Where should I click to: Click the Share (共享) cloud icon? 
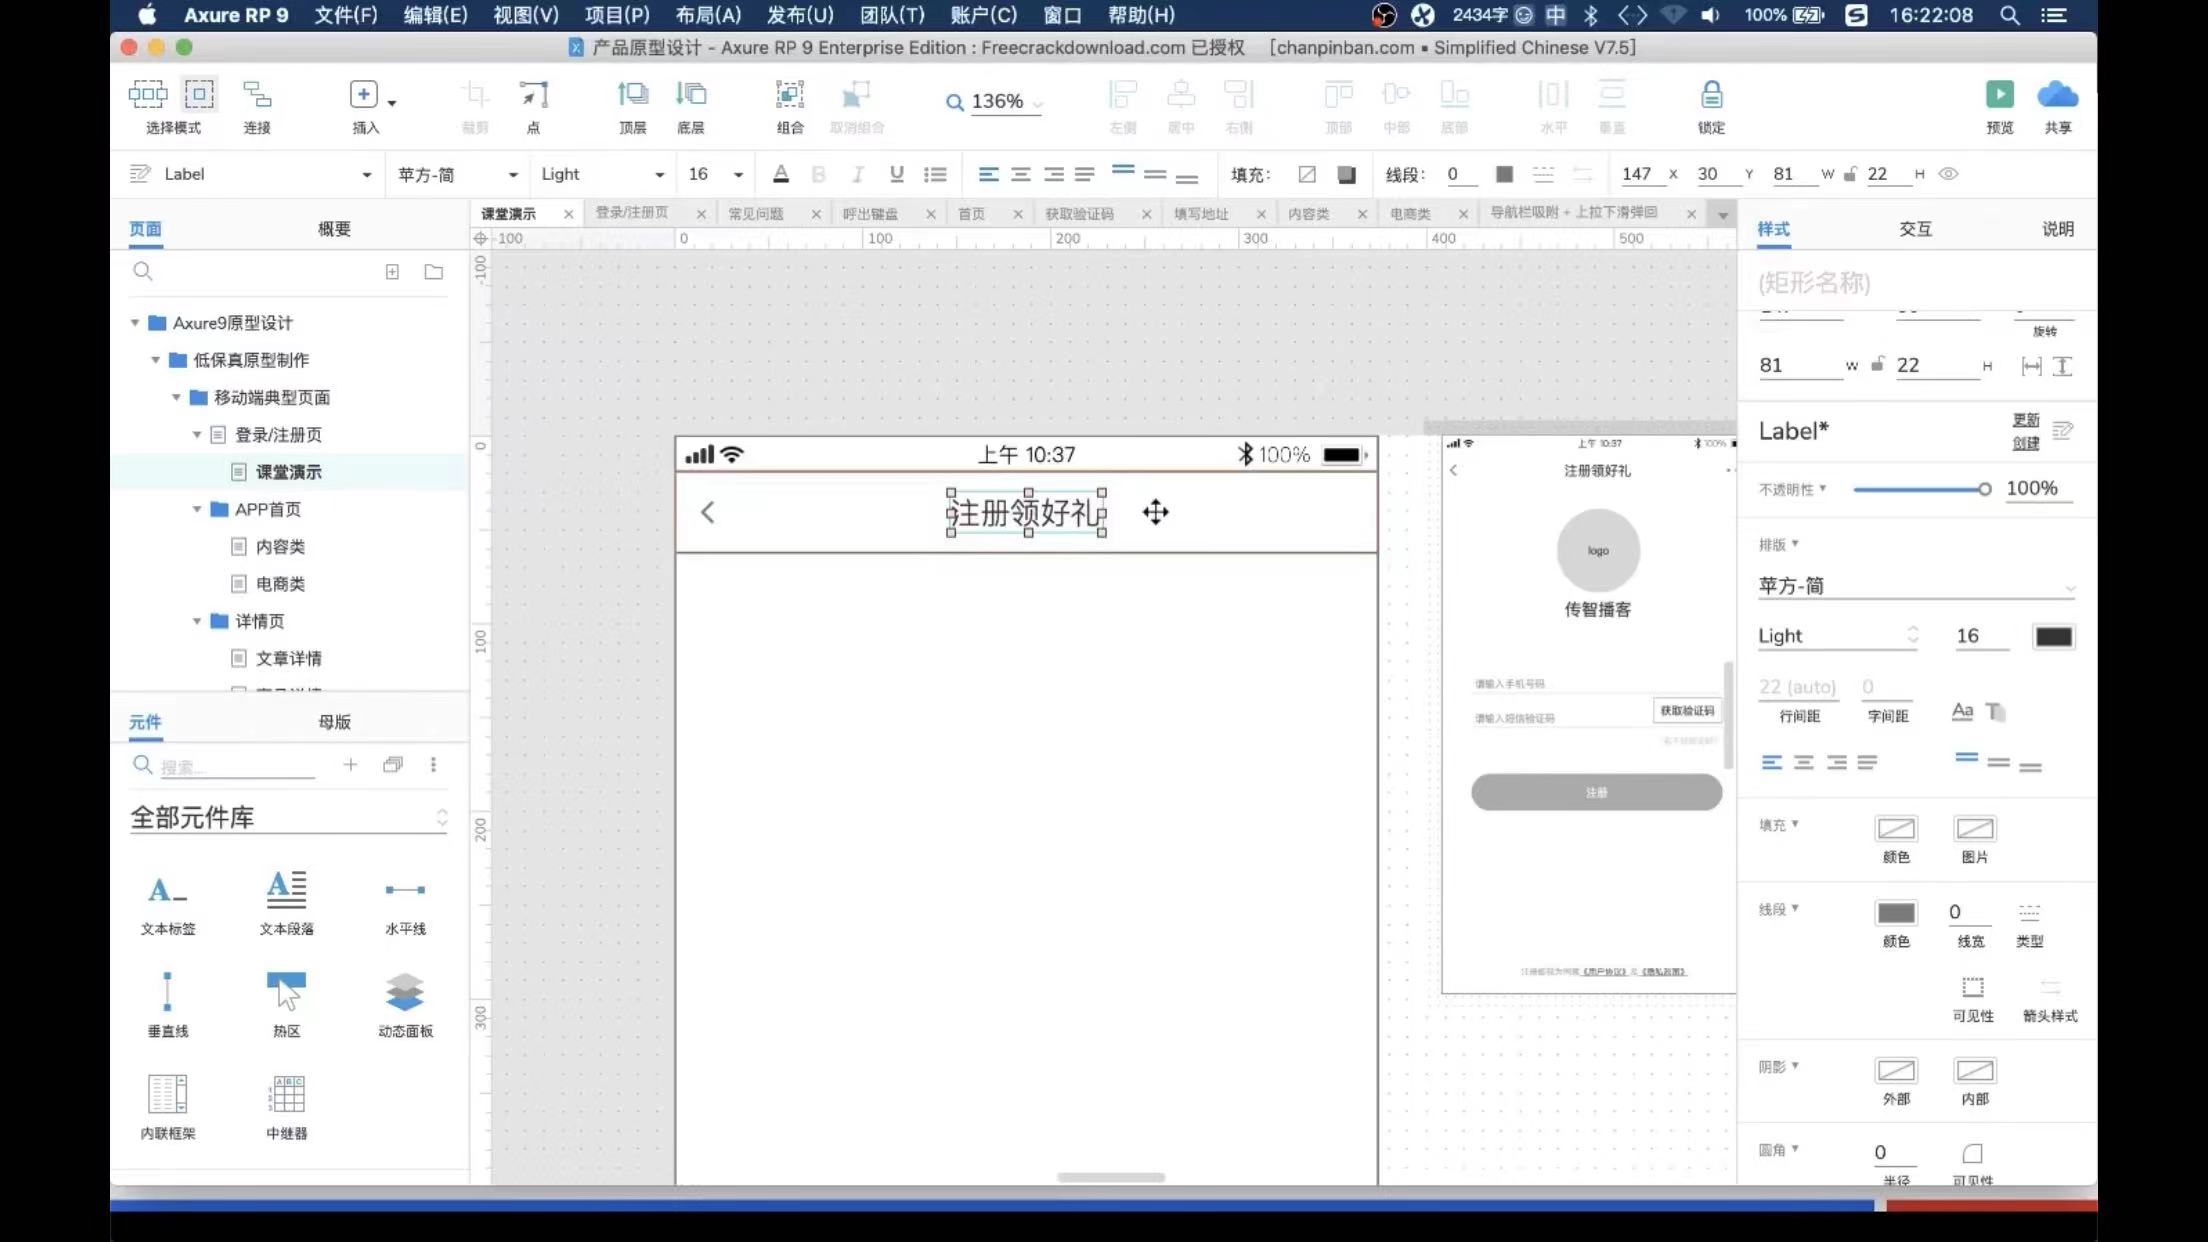pos(2057,95)
